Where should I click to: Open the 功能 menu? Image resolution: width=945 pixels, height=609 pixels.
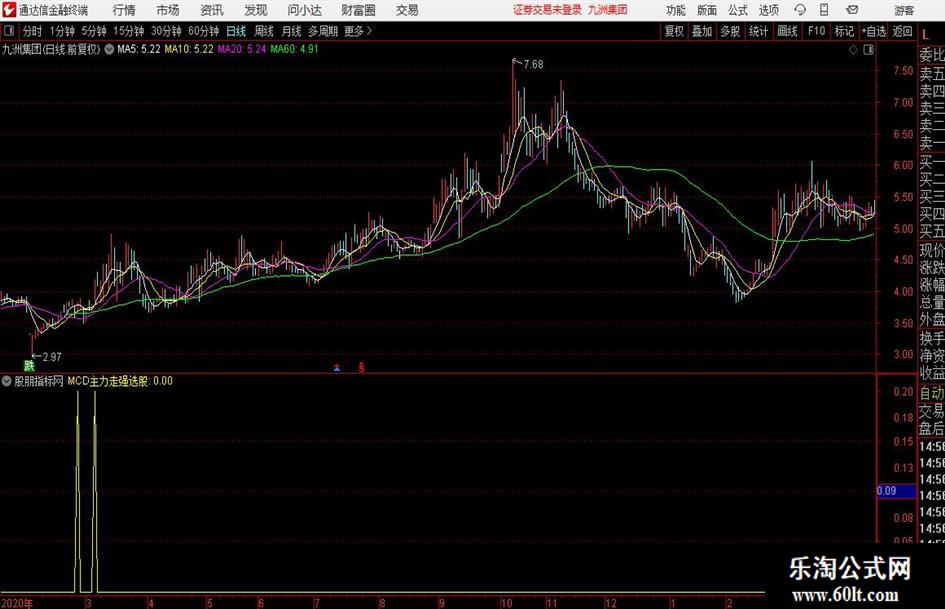click(x=676, y=10)
